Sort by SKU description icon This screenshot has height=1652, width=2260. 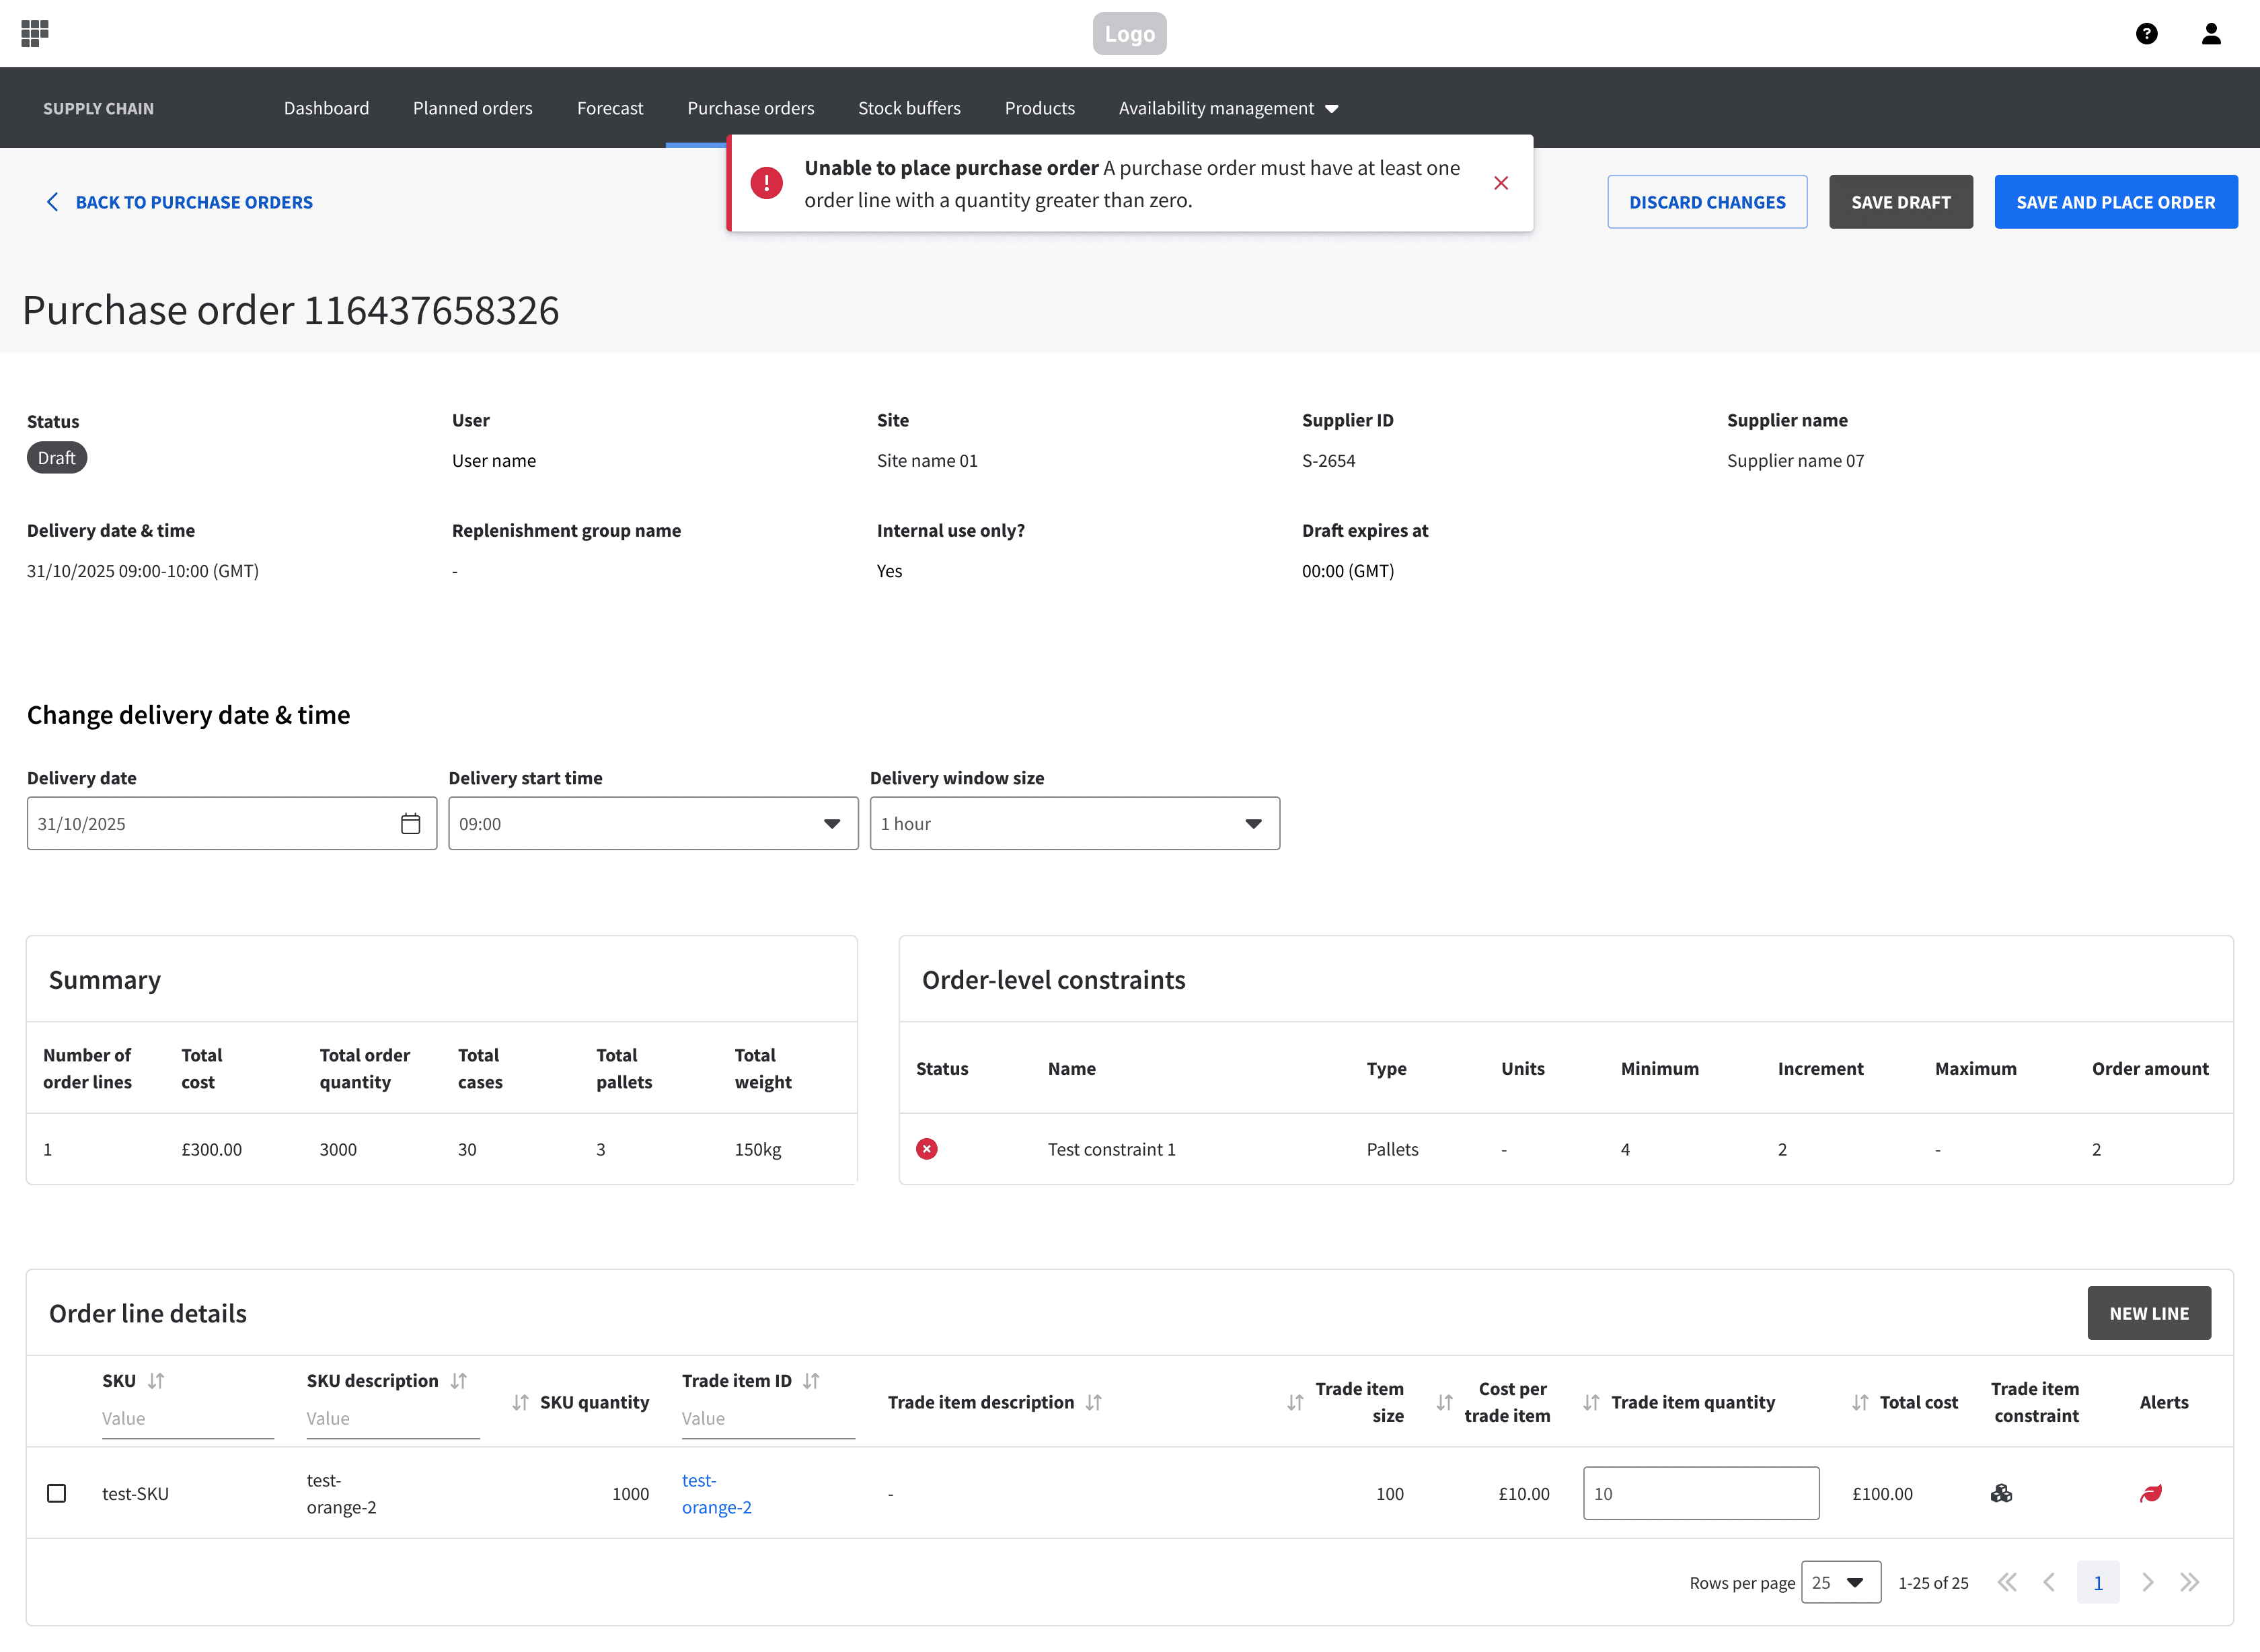click(459, 1381)
